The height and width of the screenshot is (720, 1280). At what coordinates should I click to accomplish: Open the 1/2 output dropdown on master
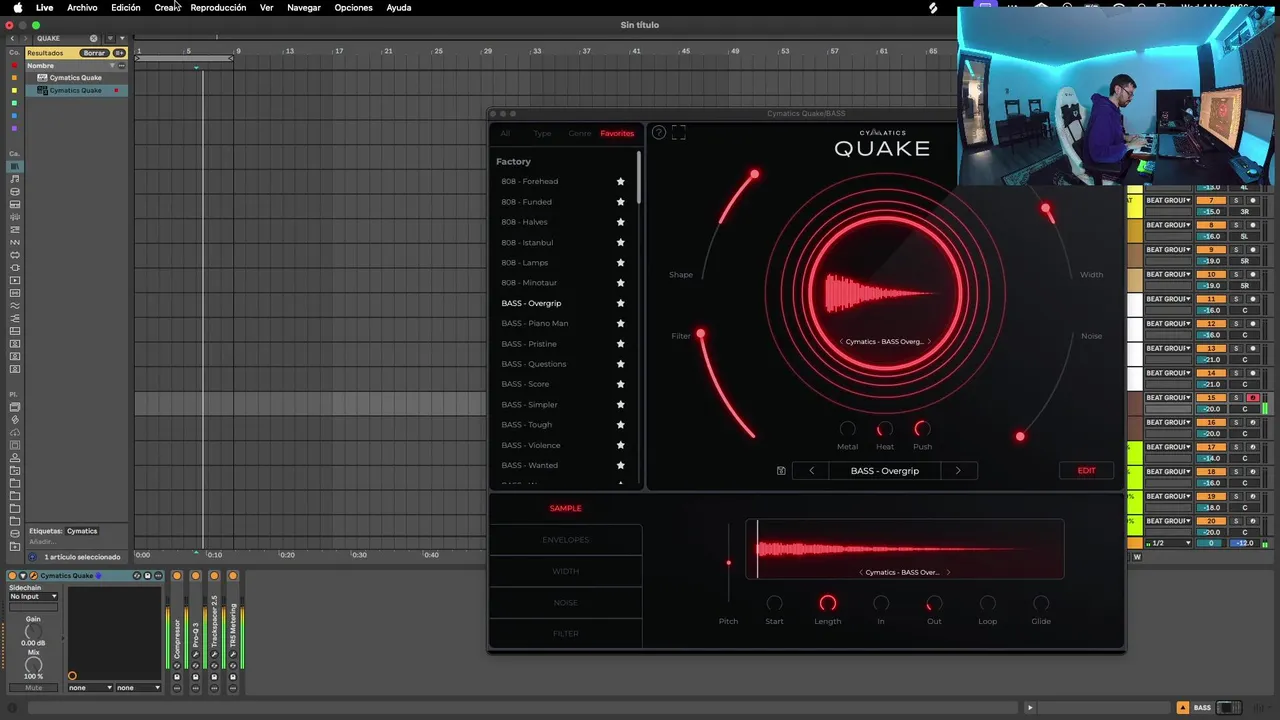(1170, 543)
